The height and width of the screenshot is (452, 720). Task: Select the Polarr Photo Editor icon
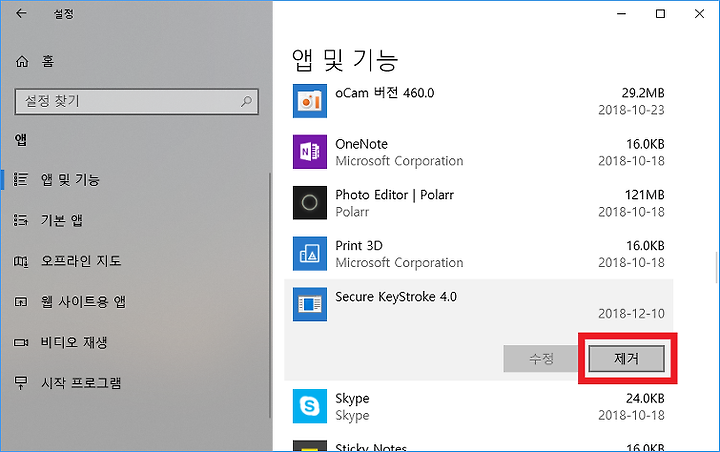[x=310, y=203]
